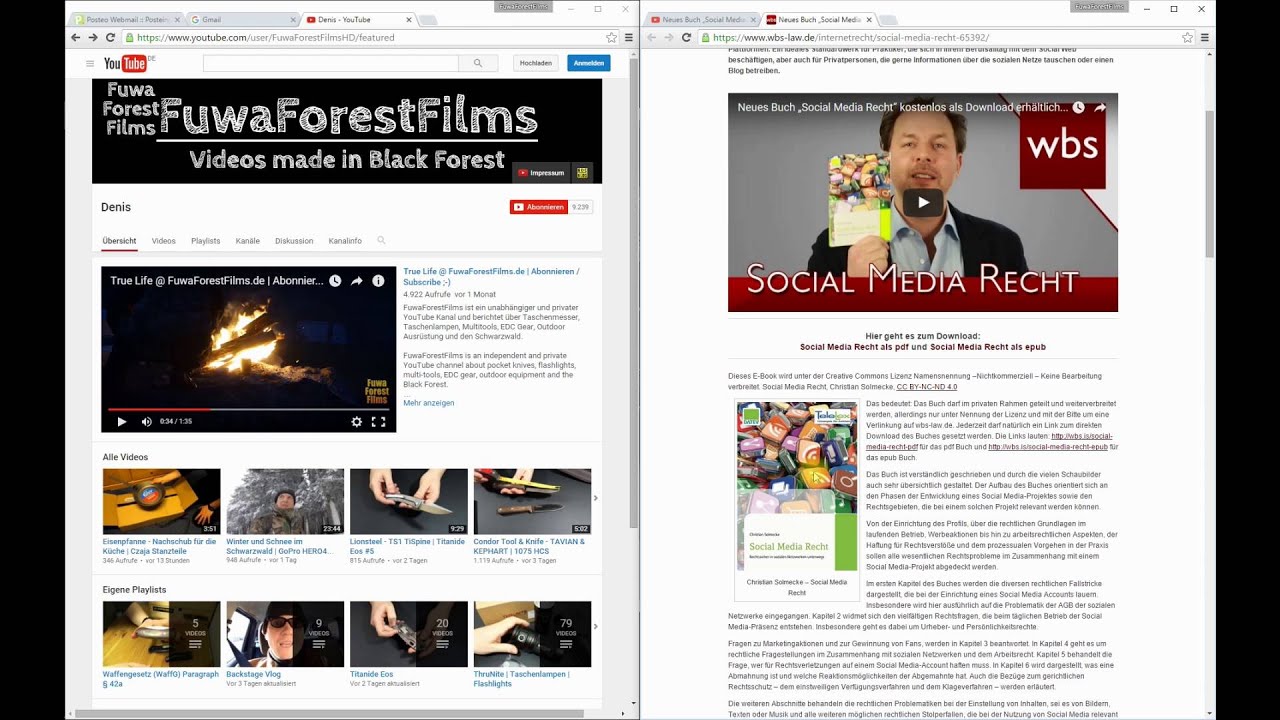Open Impressum link on channel banner

point(540,172)
